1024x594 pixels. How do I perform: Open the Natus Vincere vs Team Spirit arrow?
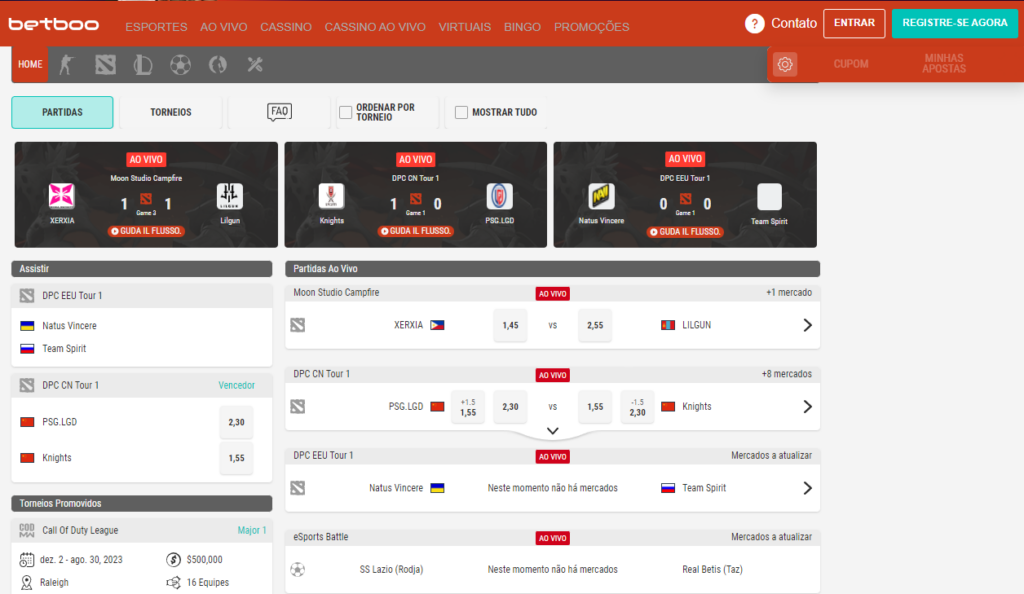coord(807,488)
